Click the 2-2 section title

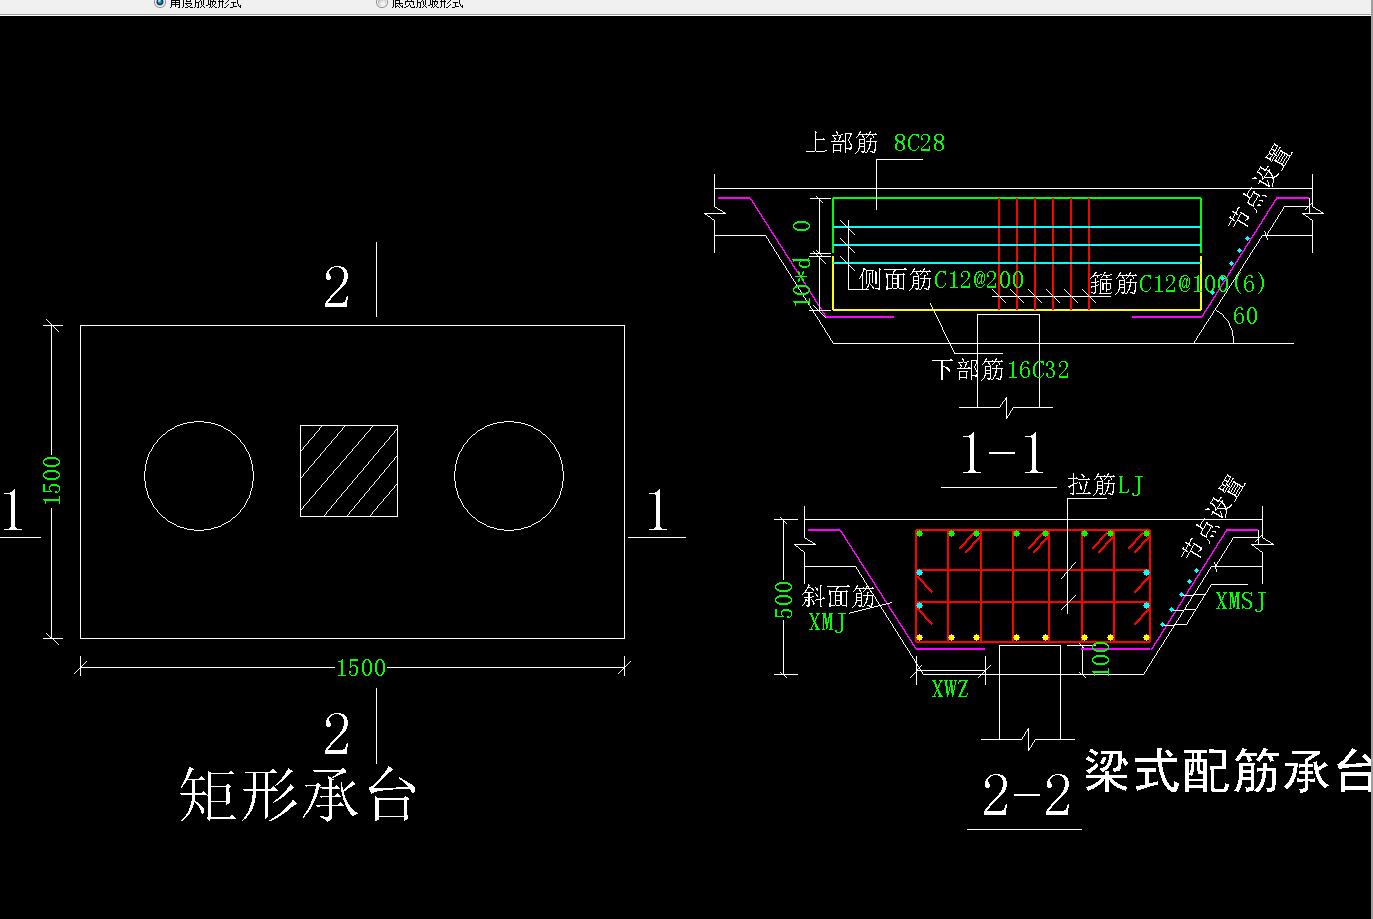(1027, 797)
